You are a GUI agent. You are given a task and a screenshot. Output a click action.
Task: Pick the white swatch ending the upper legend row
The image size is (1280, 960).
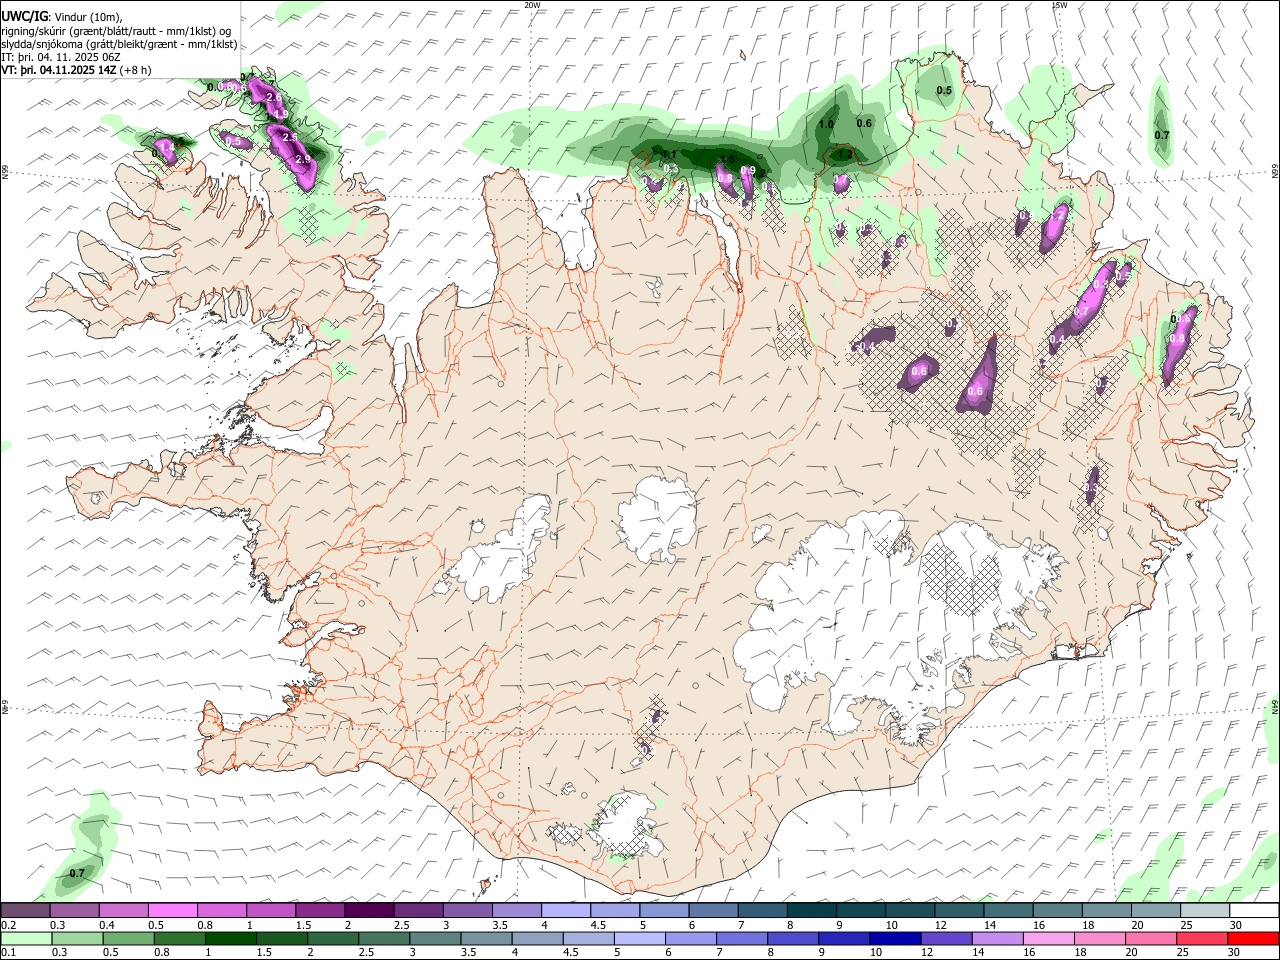(1252, 911)
